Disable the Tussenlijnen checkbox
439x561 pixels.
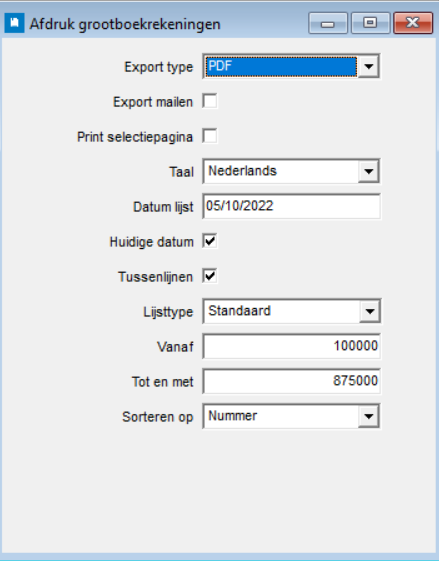210,276
